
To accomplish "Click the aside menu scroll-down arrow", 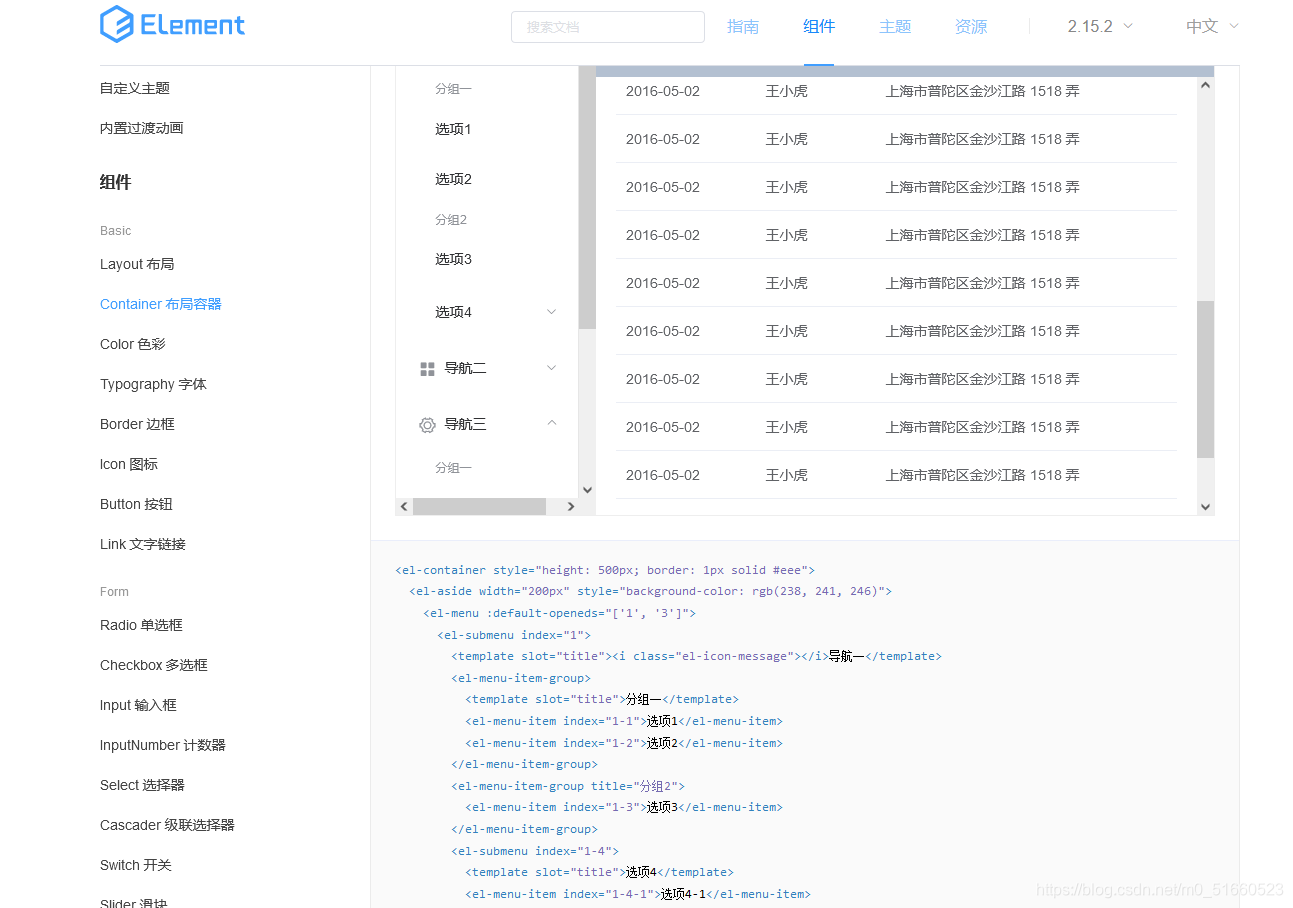I will tap(587, 490).
